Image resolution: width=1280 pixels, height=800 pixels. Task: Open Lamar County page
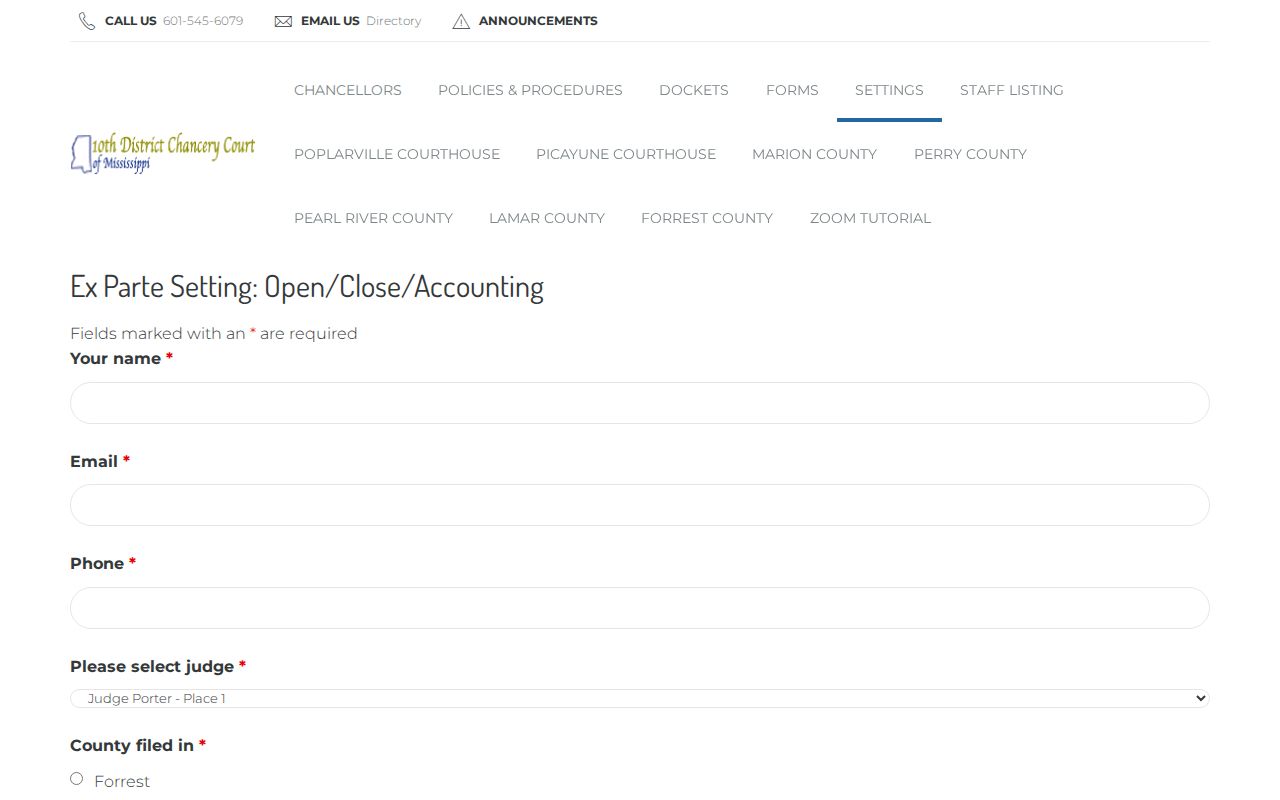coord(547,218)
